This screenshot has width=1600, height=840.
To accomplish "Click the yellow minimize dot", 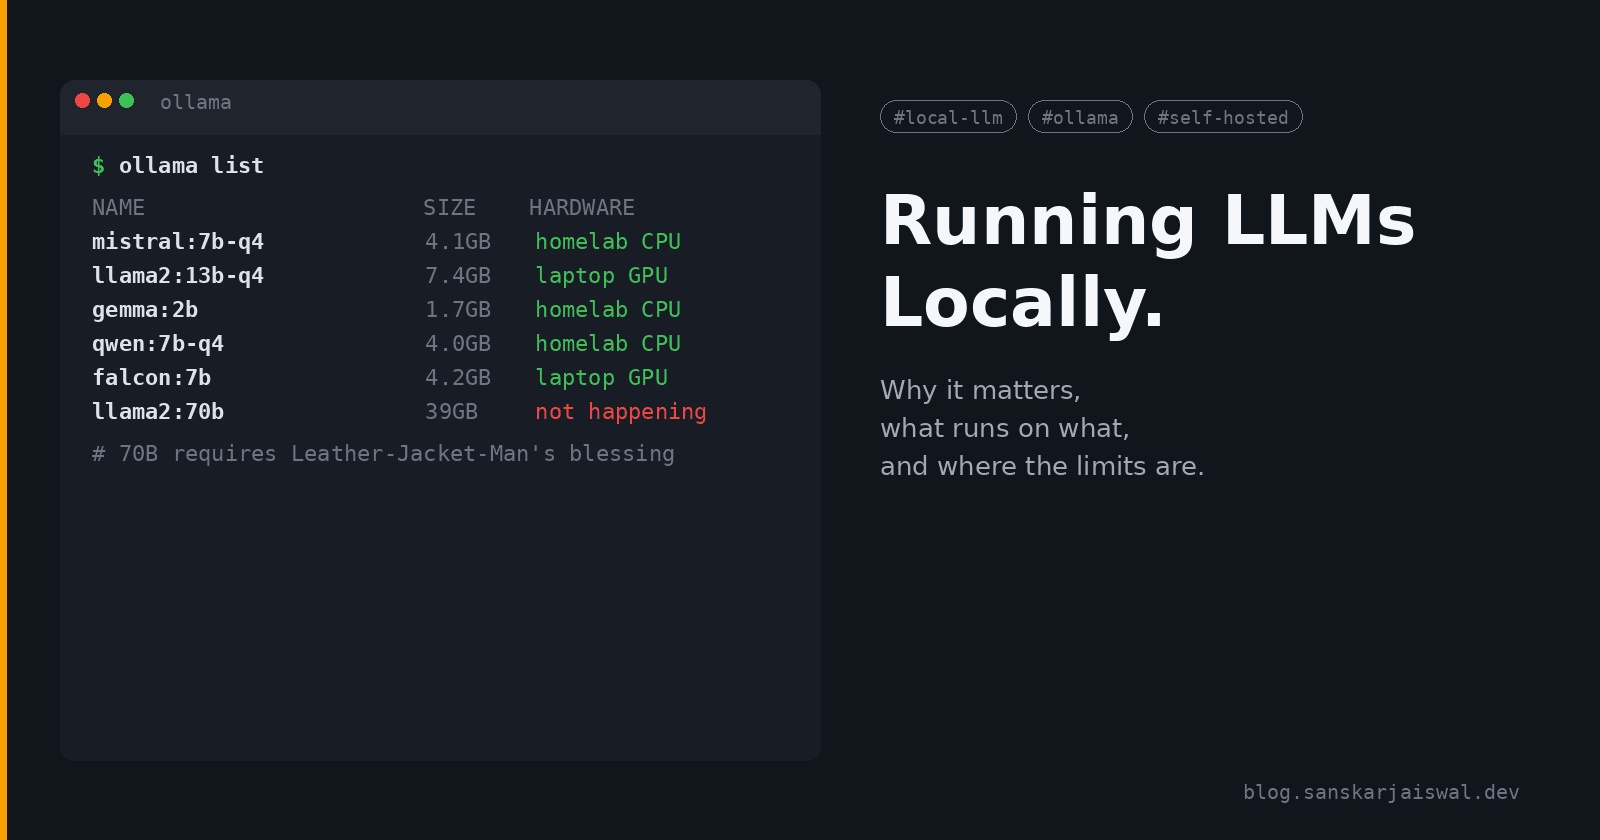I will (x=104, y=100).
